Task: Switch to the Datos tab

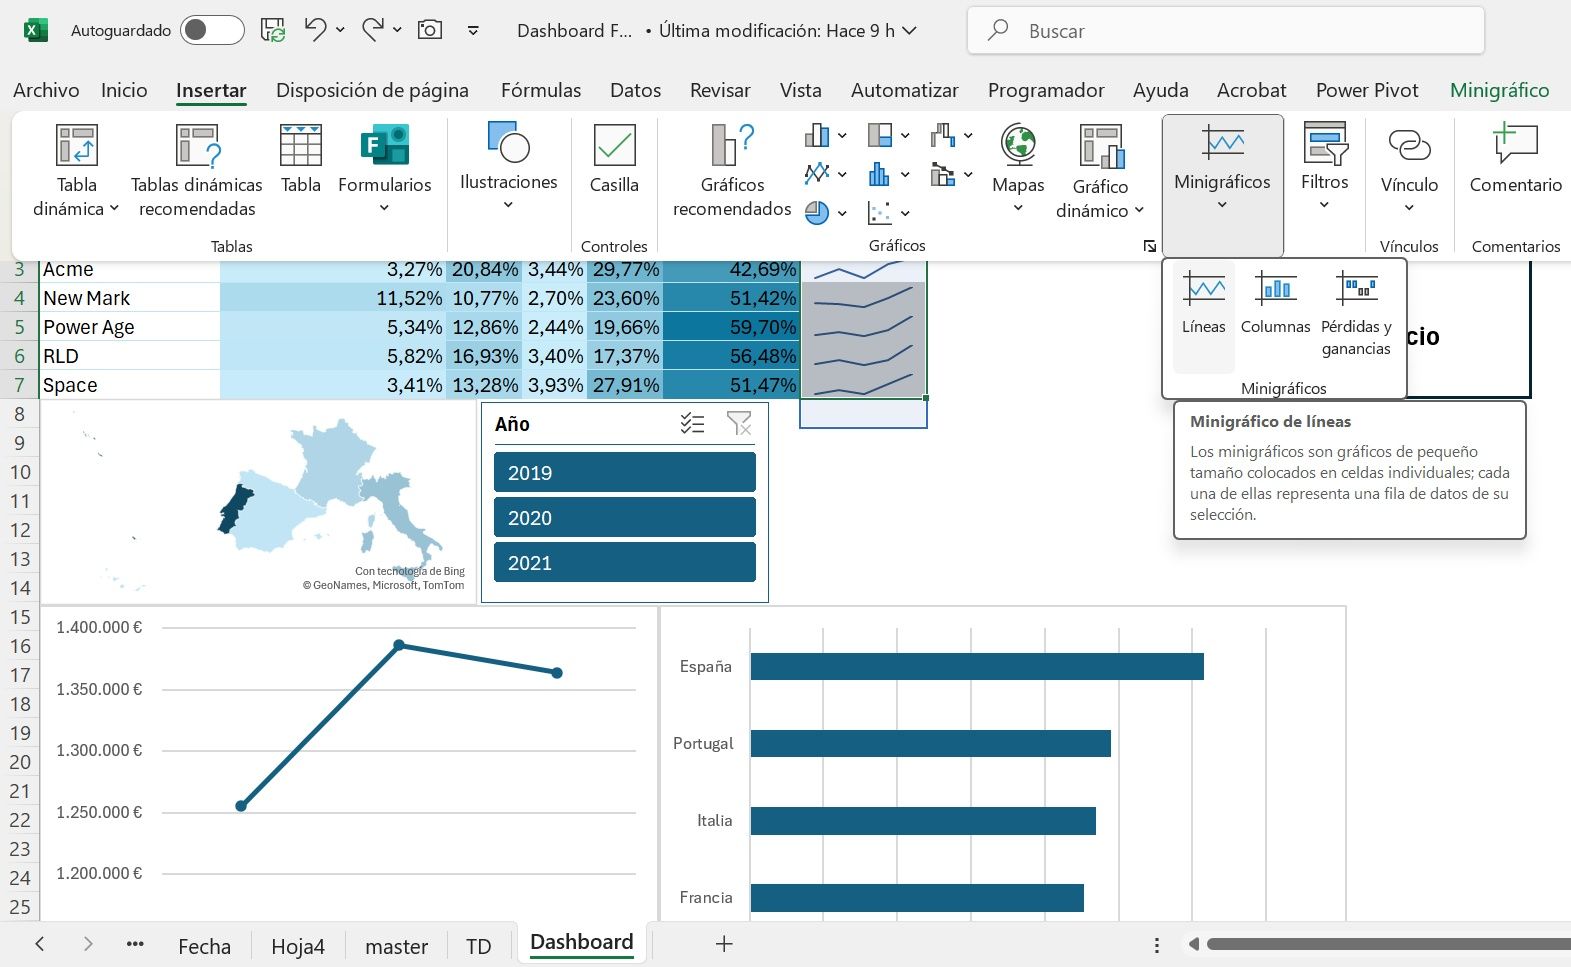Action: [635, 90]
